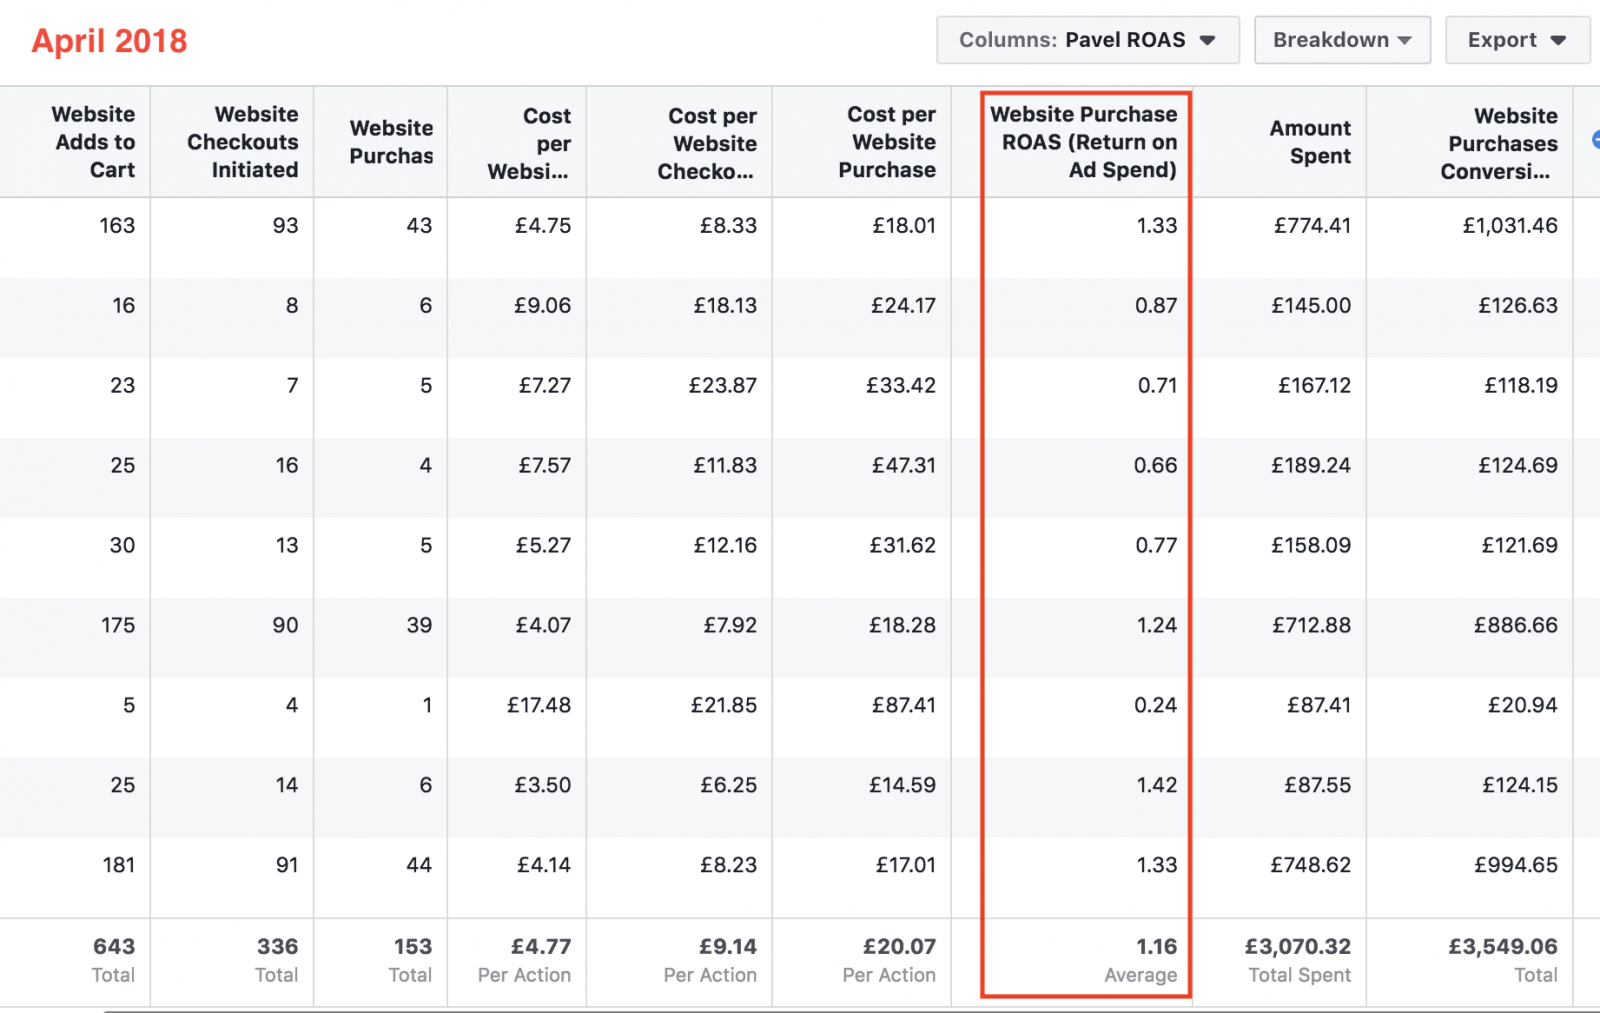Click amount spent £158.09
This screenshot has width=1600, height=1013.
click(x=1311, y=546)
